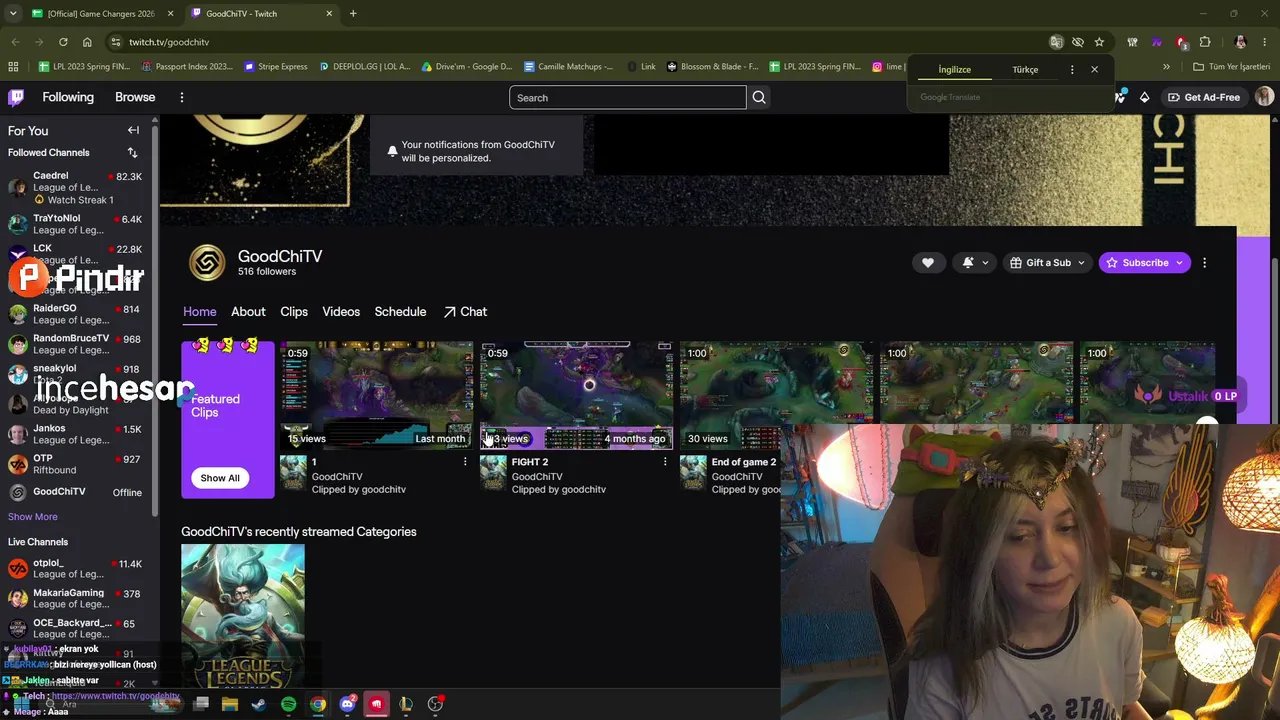This screenshot has height=720, width=1280.
Task: Open Chrome extensions puzzle icon
Action: 1205,42
